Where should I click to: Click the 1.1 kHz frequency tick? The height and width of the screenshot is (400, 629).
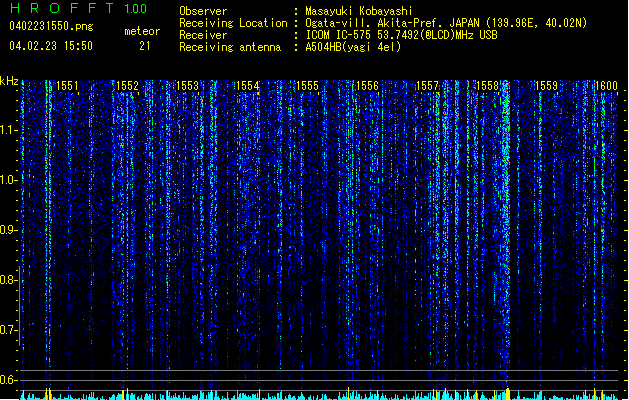coord(9,130)
